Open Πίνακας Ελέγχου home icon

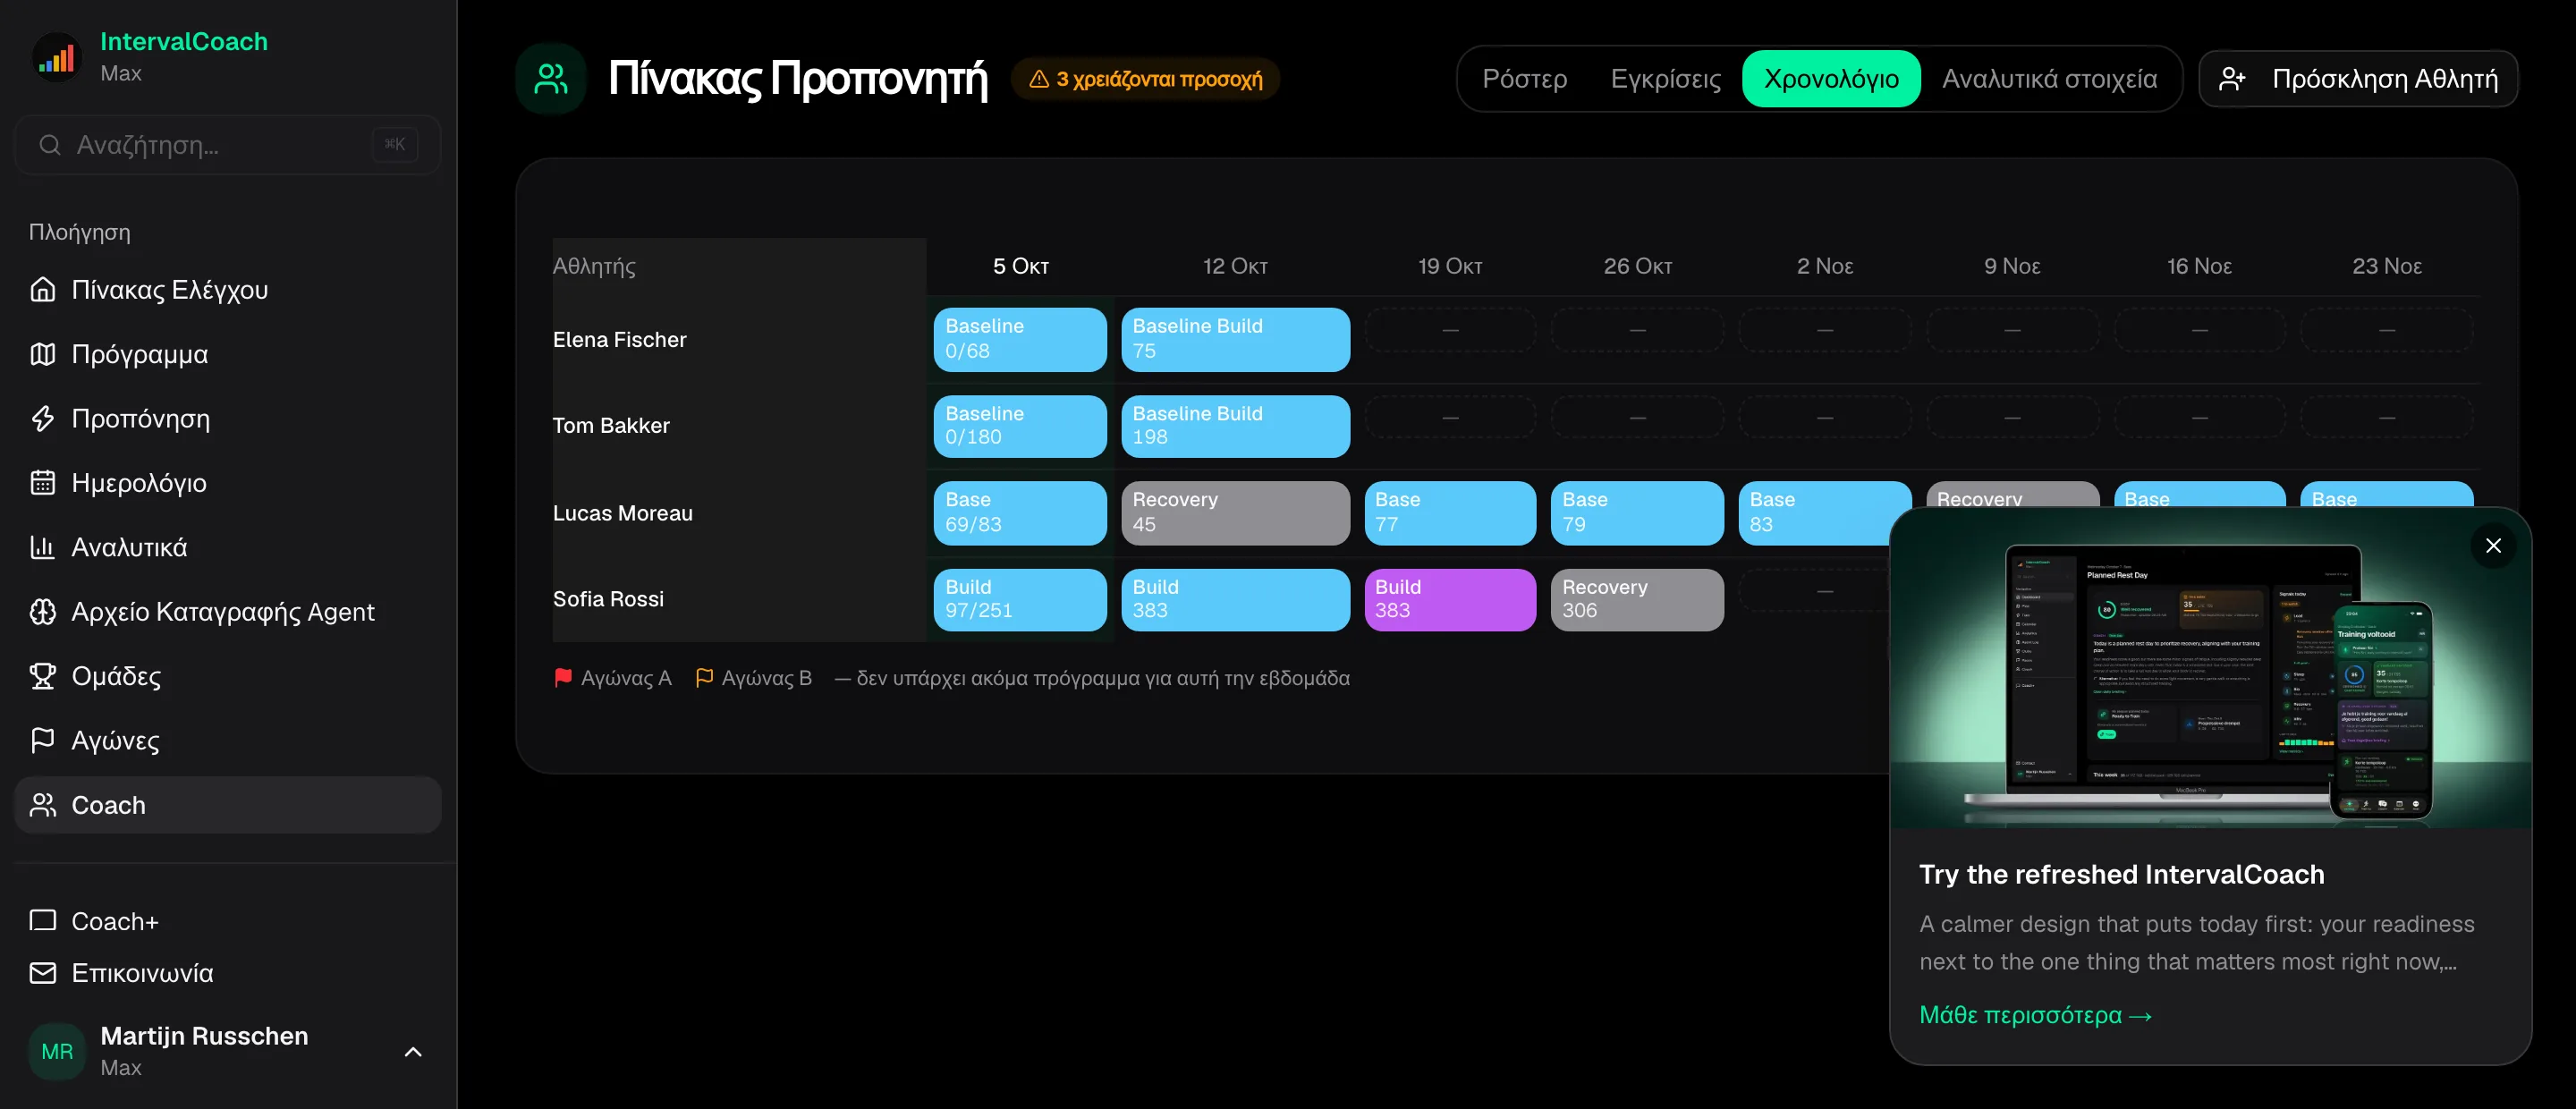(x=42, y=289)
